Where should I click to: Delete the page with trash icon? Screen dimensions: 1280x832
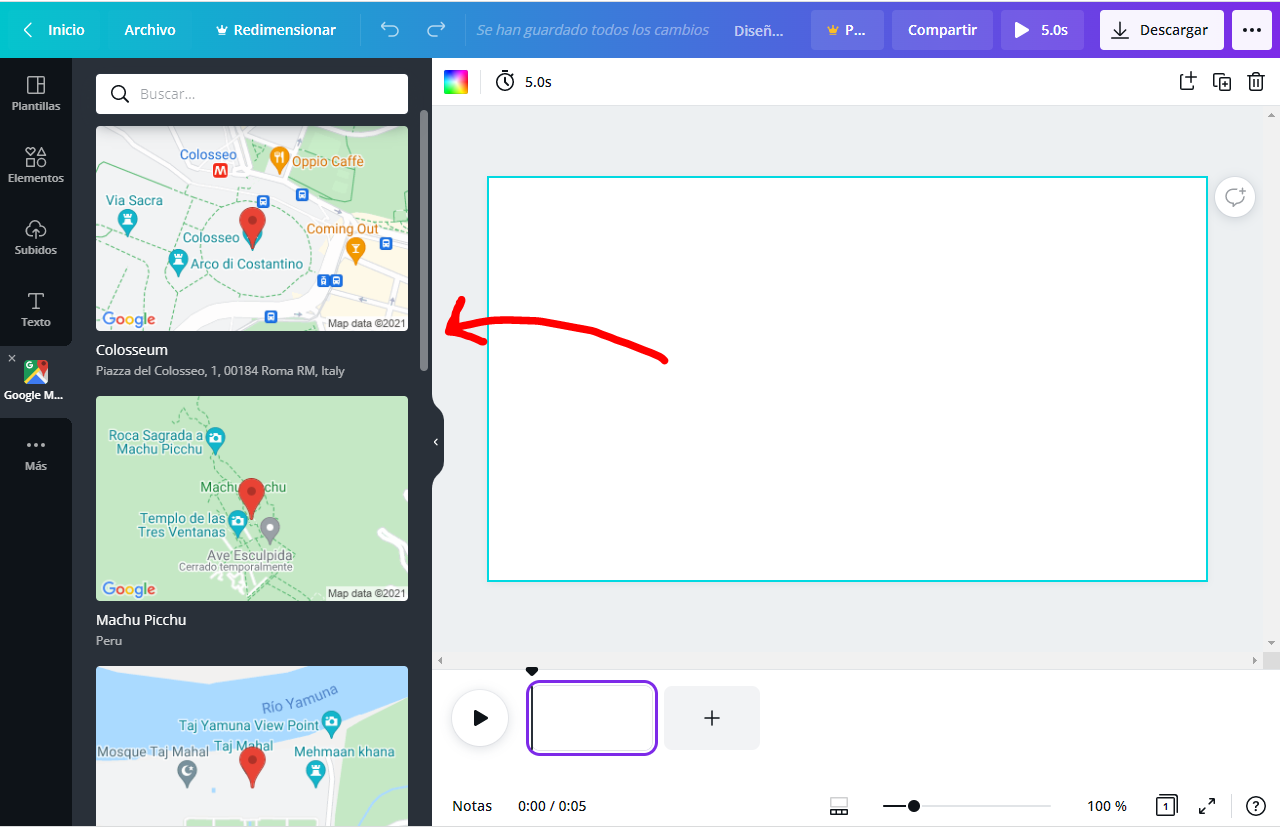tap(1256, 82)
